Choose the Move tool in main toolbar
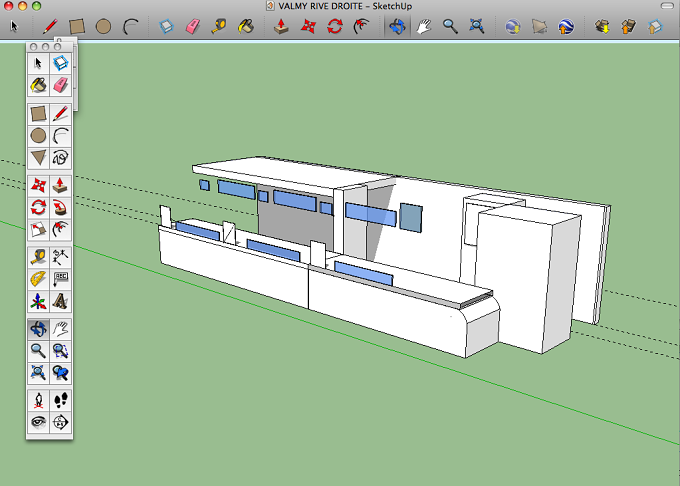 308,26
